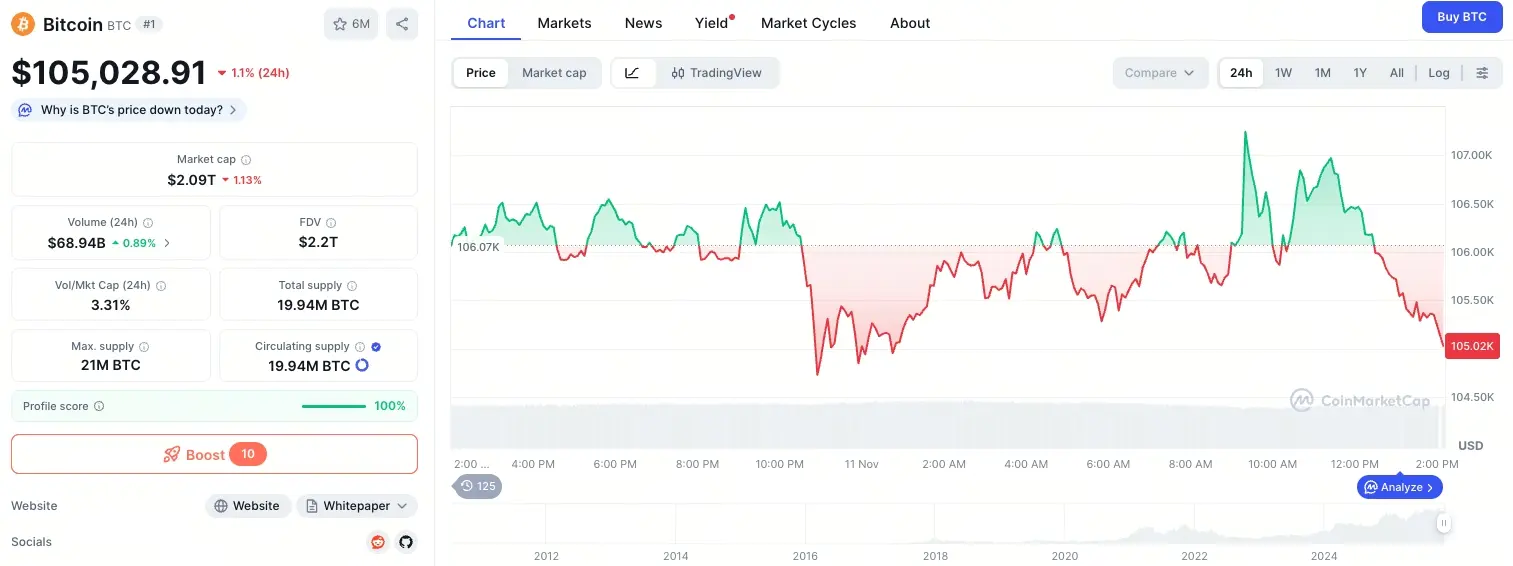Open the Chart tab
The width and height of the screenshot is (1513, 566).
coord(486,23)
